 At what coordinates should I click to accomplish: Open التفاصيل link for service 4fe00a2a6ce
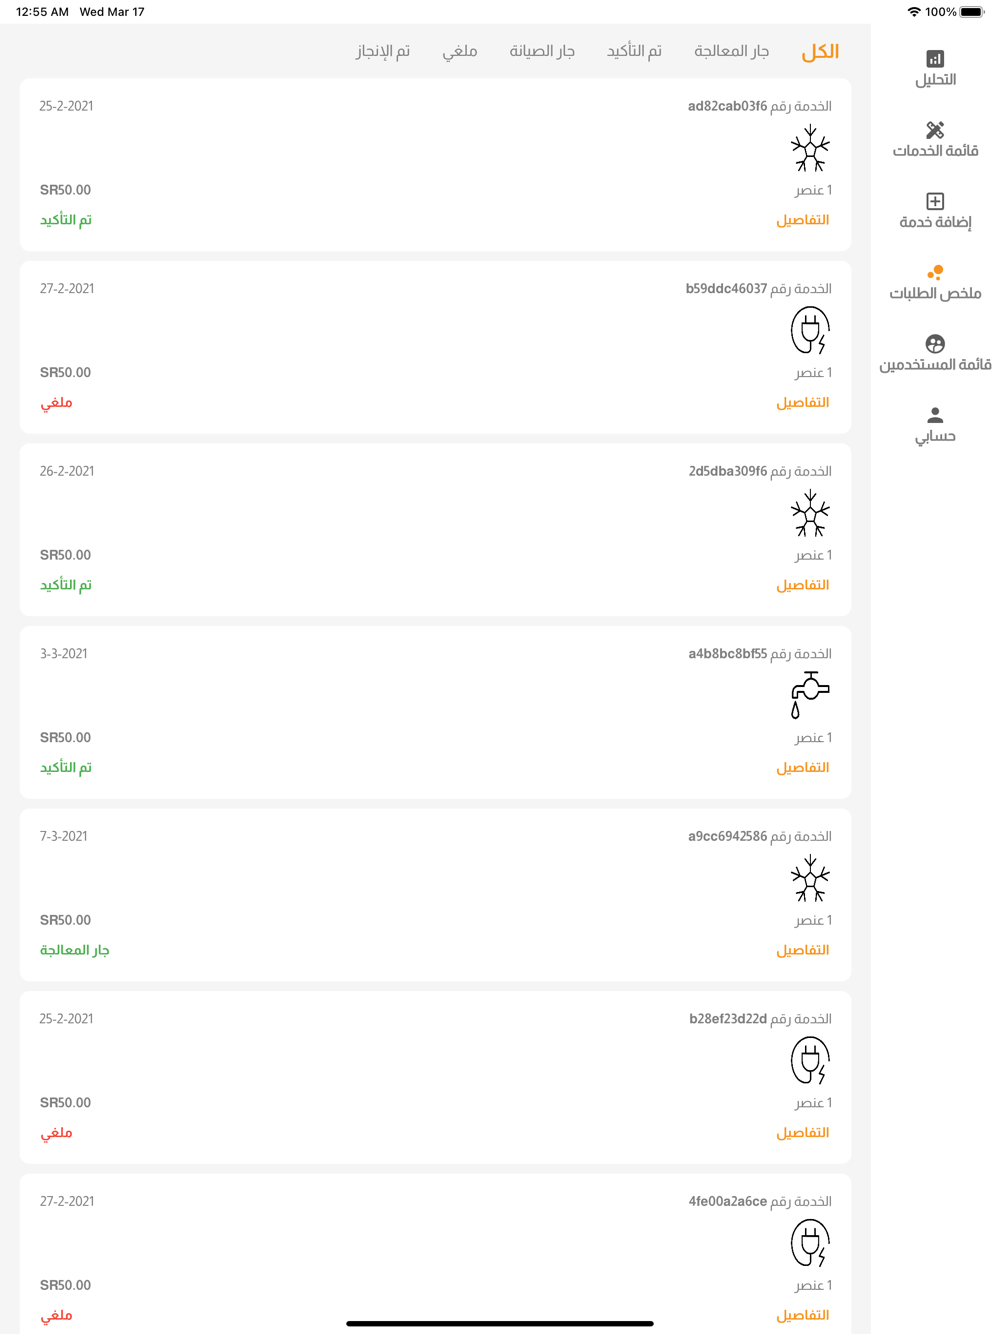[803, 1315]
